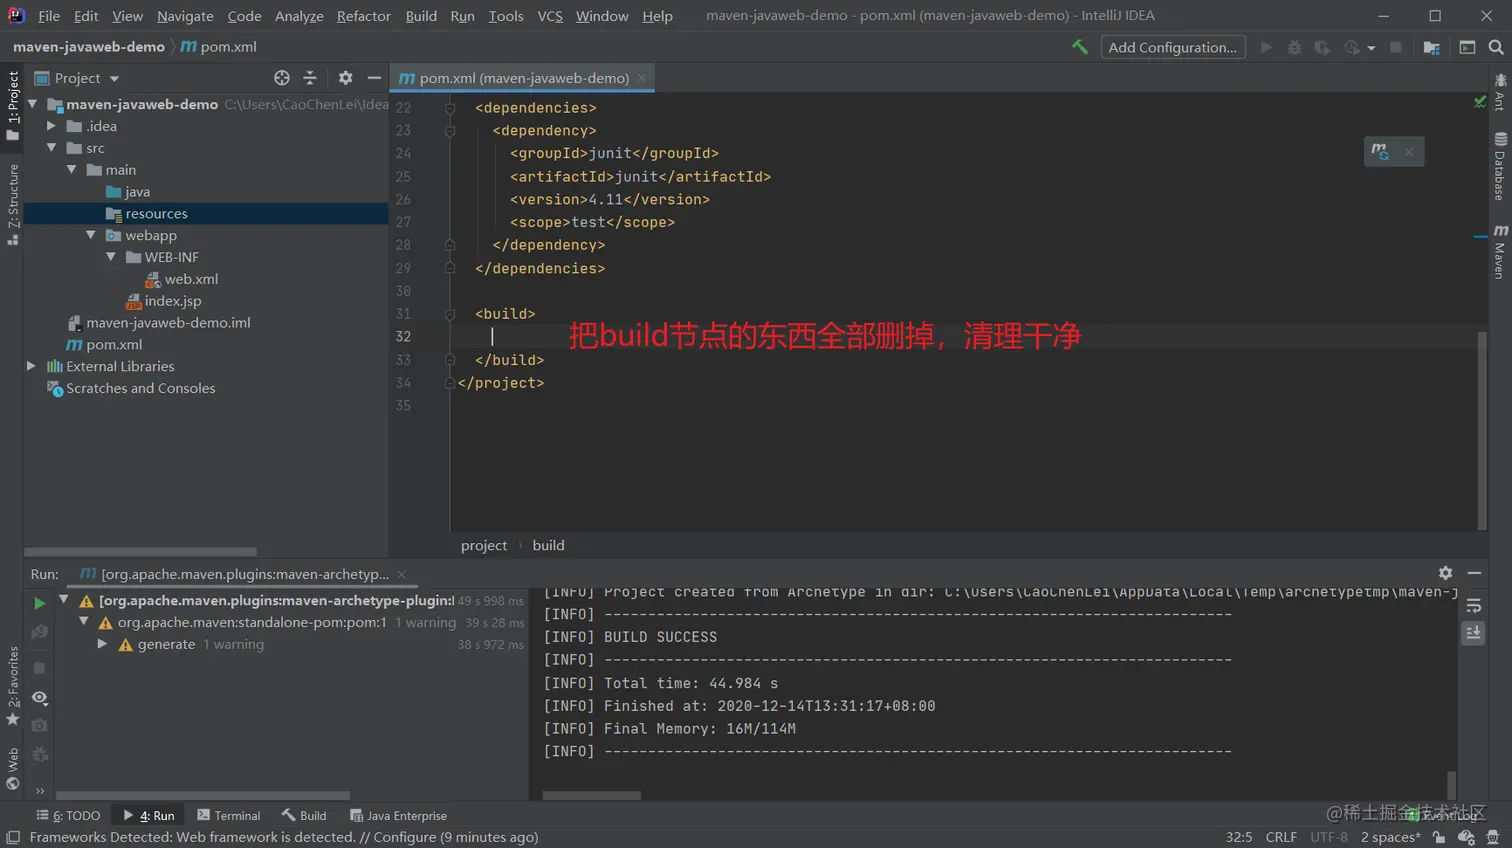The height and width of the screenshot is (848, 1512).
Task: Dismiss the Maven changes floating popup
Action: [1409, 152]
